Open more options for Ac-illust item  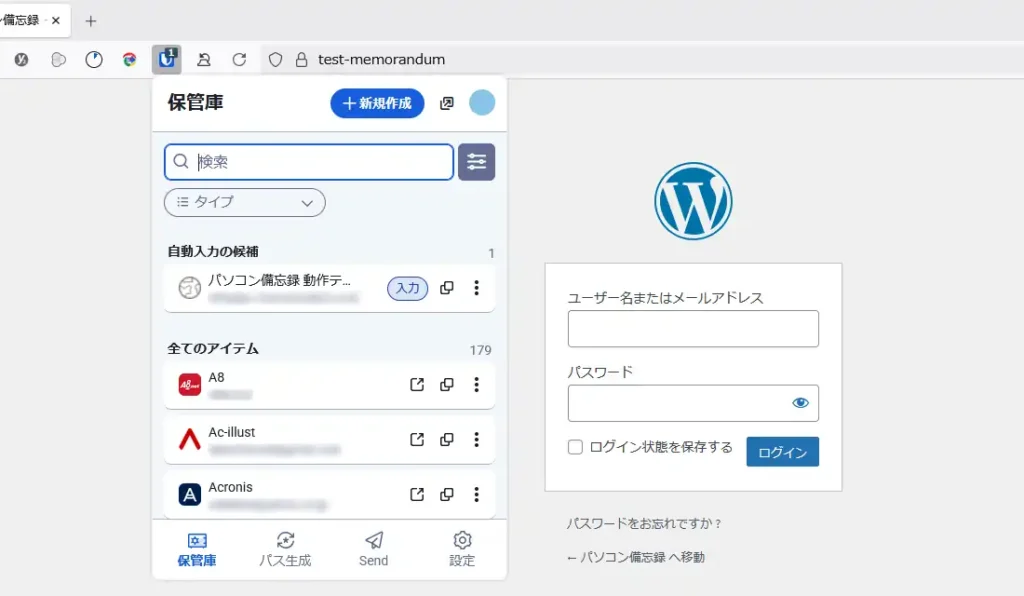coord(477,439)
